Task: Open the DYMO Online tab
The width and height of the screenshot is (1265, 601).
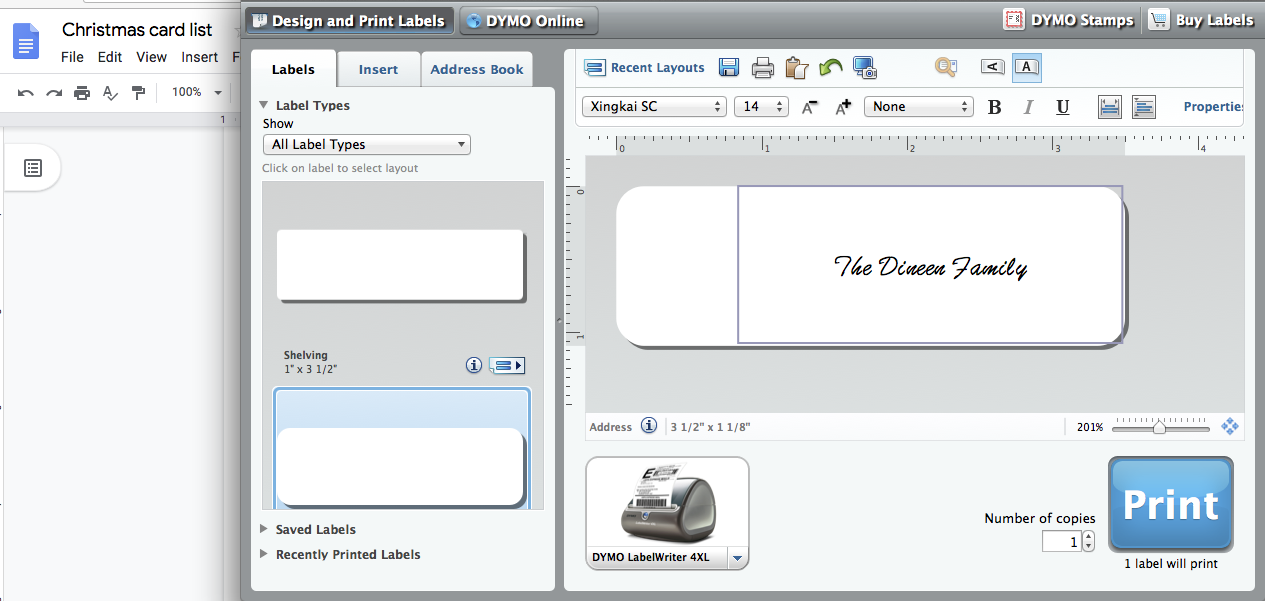Action: click(x=528, y=20)
